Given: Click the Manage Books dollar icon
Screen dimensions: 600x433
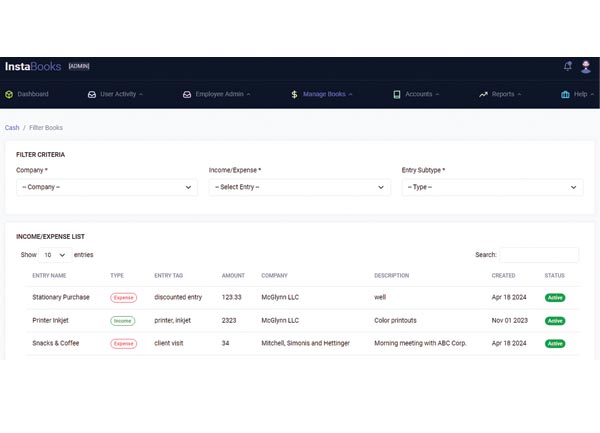Looking at the screenshot, I should (293, 95).
